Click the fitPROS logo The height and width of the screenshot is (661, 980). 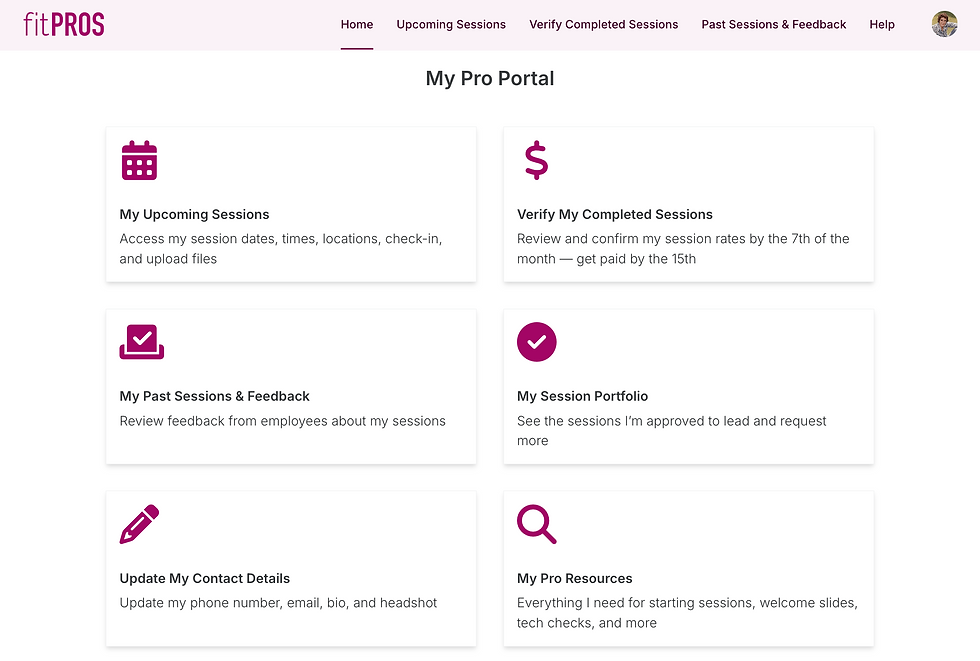point(64,24)
